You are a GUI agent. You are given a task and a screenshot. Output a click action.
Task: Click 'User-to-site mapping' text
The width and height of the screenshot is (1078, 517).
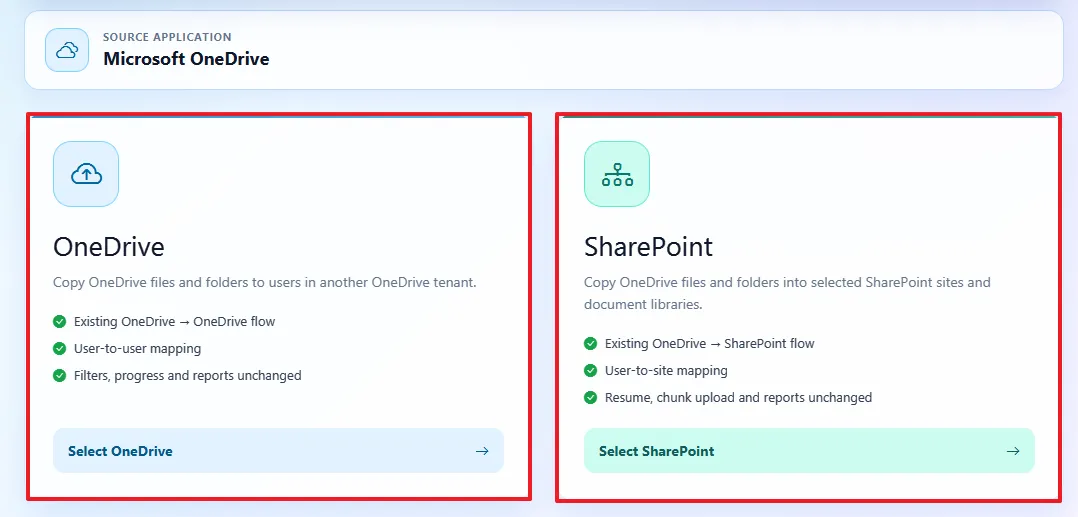[x=666, y=371]
